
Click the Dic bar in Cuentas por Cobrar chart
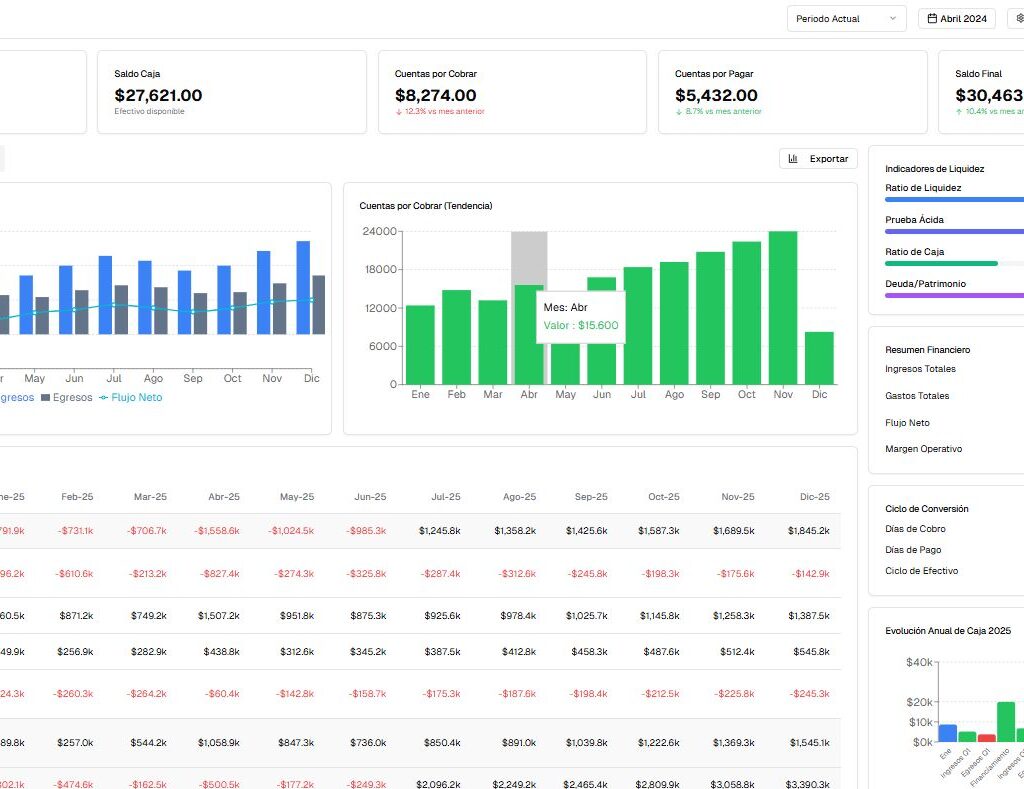tap(819, 358)
